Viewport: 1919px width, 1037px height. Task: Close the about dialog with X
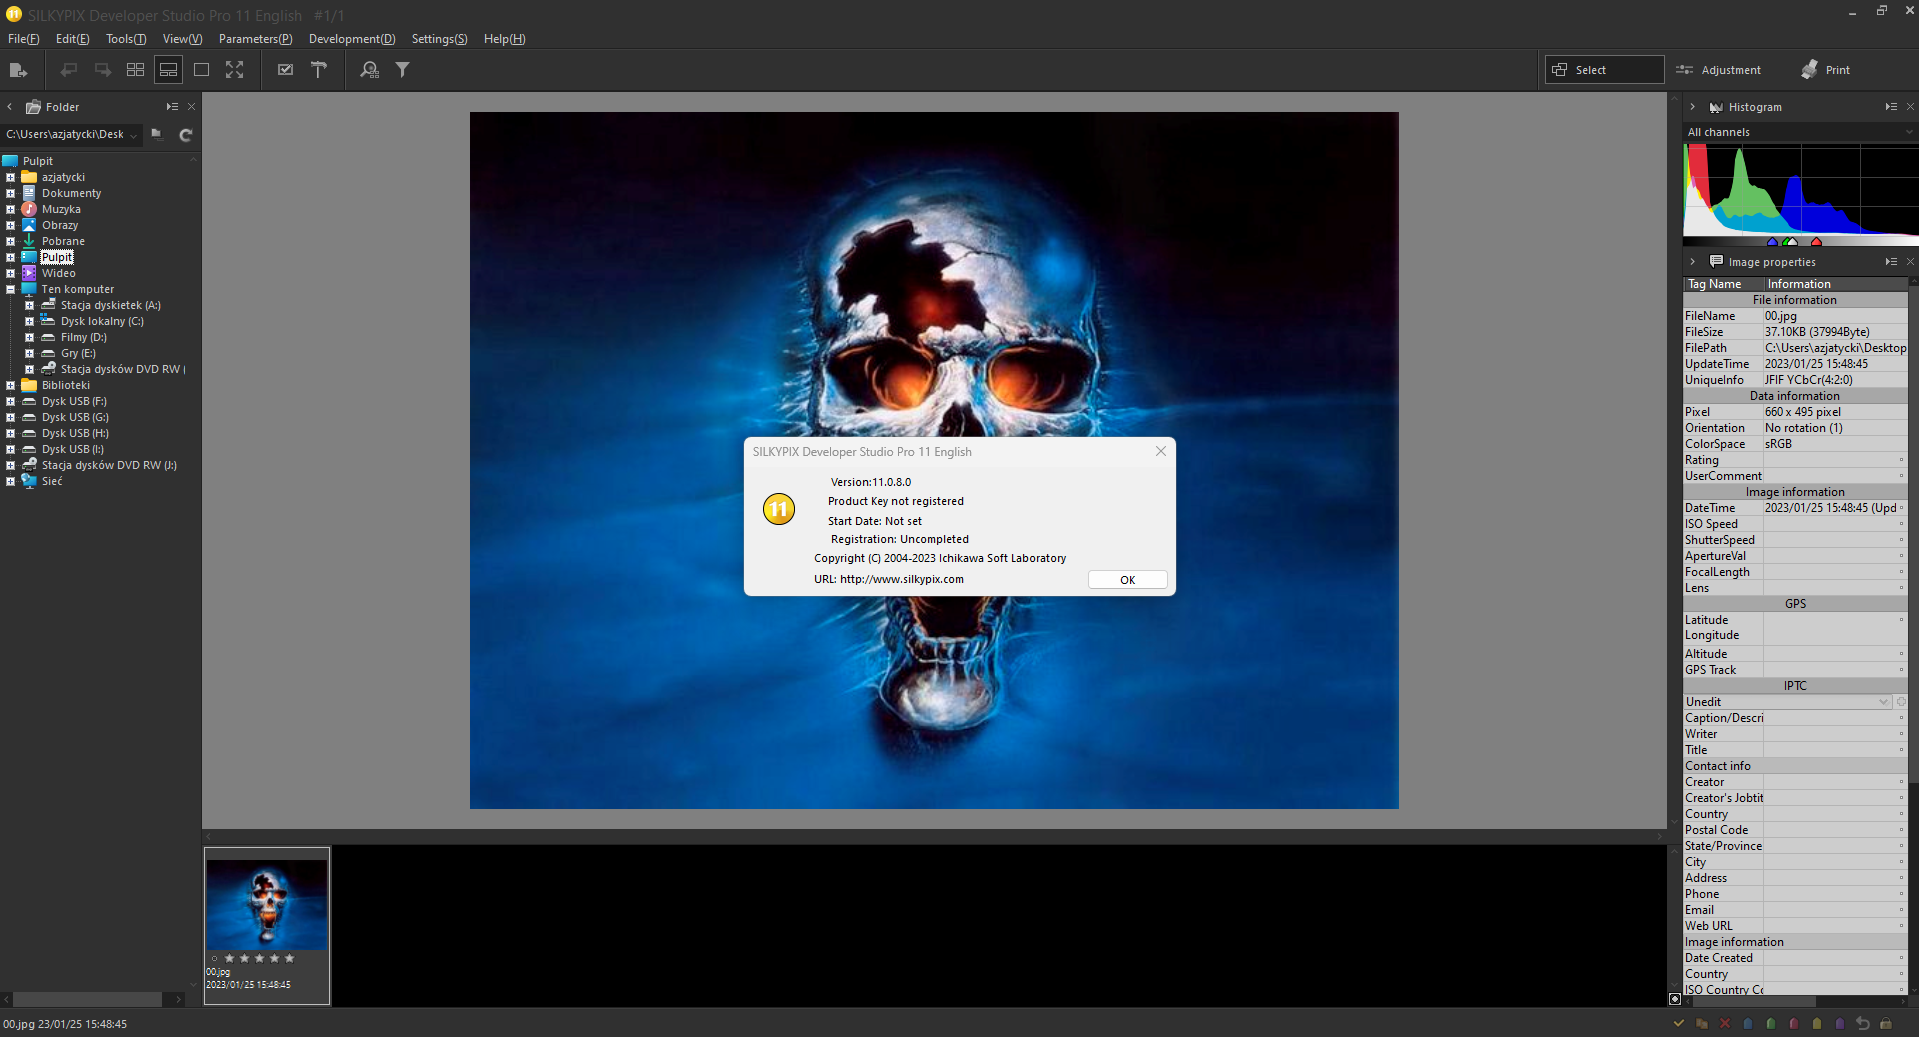click(1160, 451)
